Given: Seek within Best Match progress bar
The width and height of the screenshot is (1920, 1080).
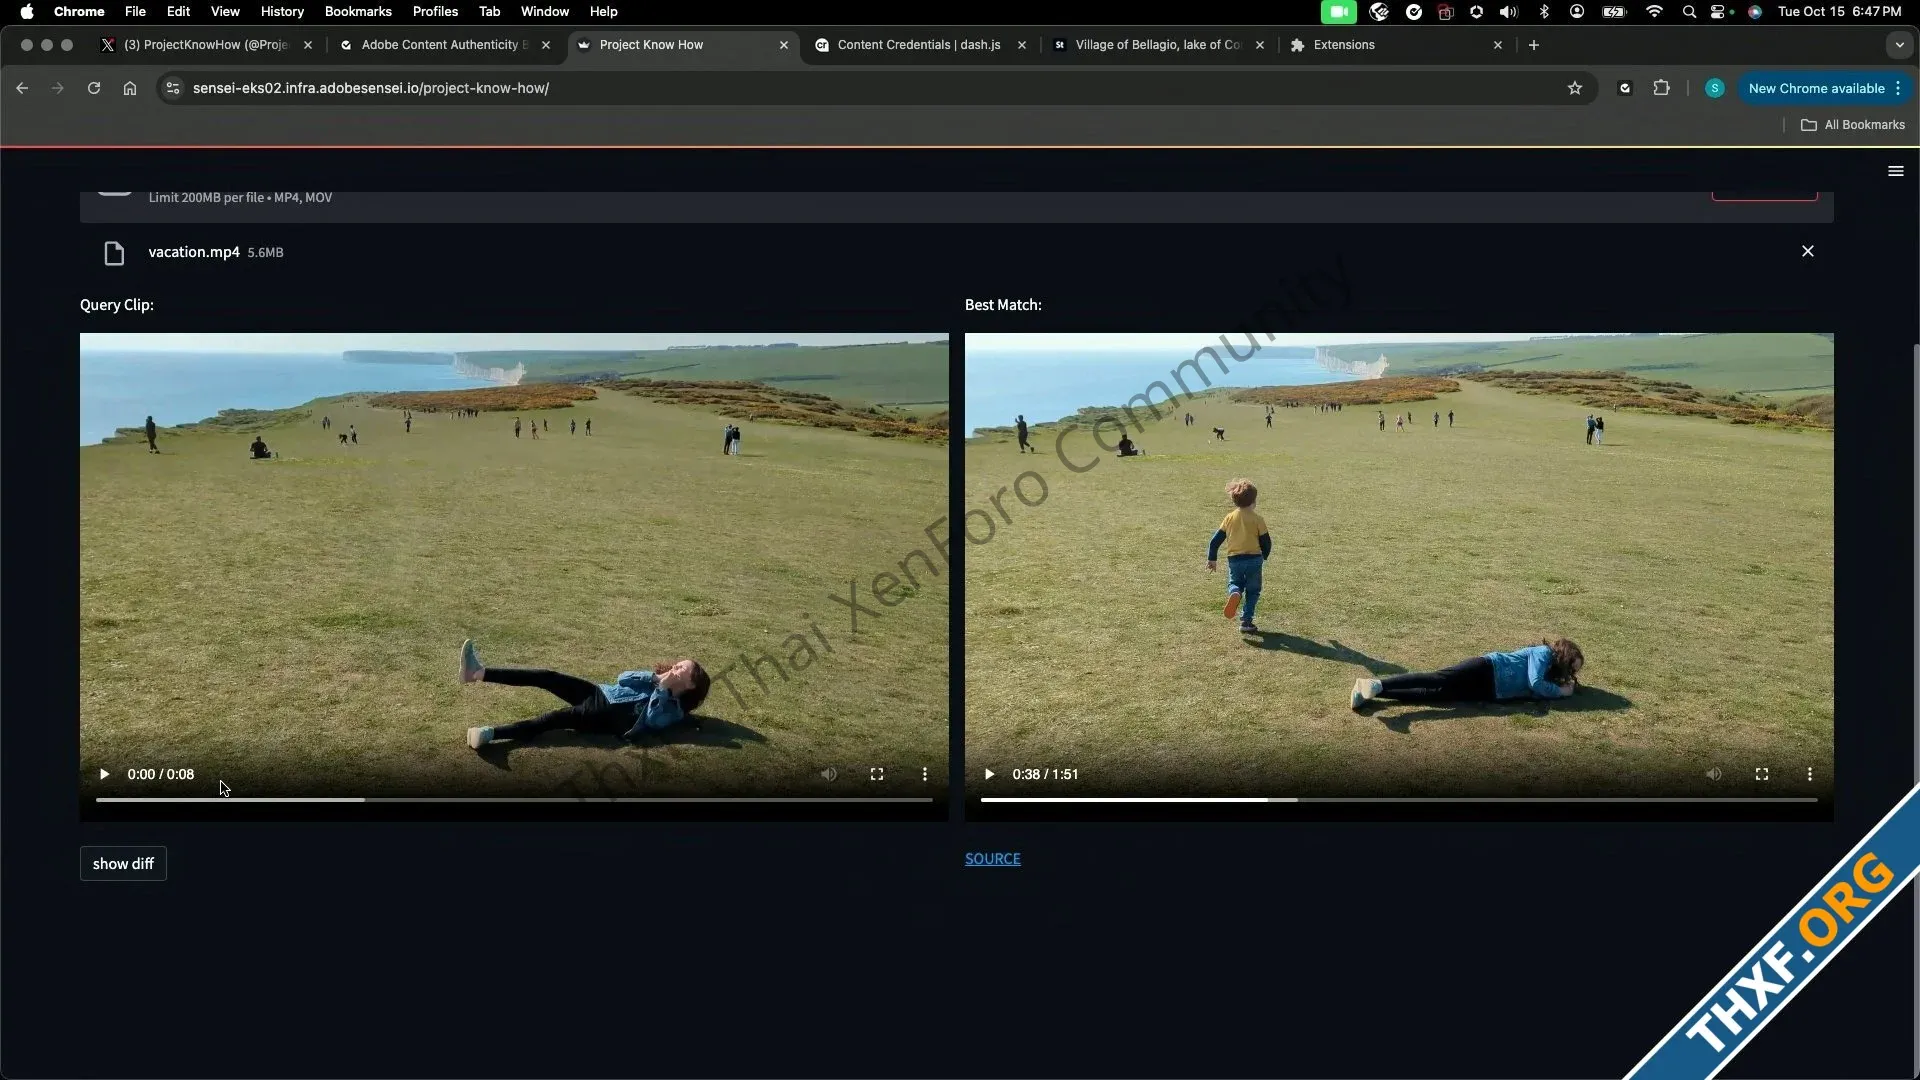Looking at the screenshot, I should point(1399,800).
